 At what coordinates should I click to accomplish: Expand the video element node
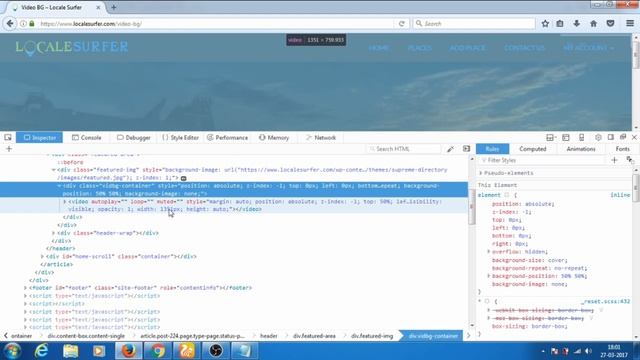click(64, 202)
